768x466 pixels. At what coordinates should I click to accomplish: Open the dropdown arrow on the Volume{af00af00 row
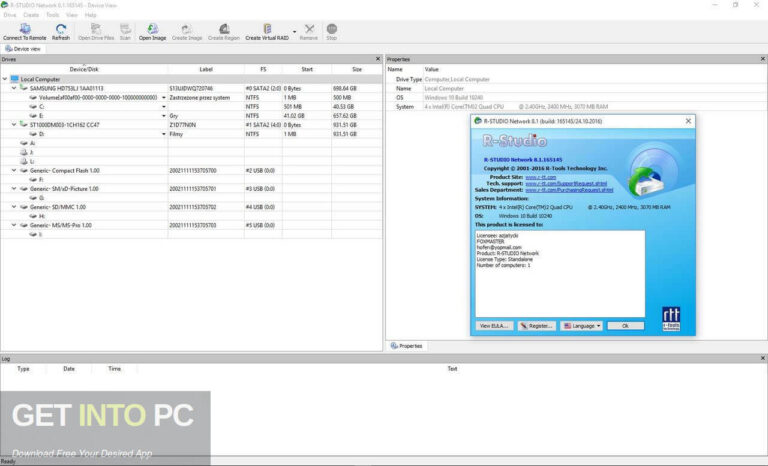point(164,98)
